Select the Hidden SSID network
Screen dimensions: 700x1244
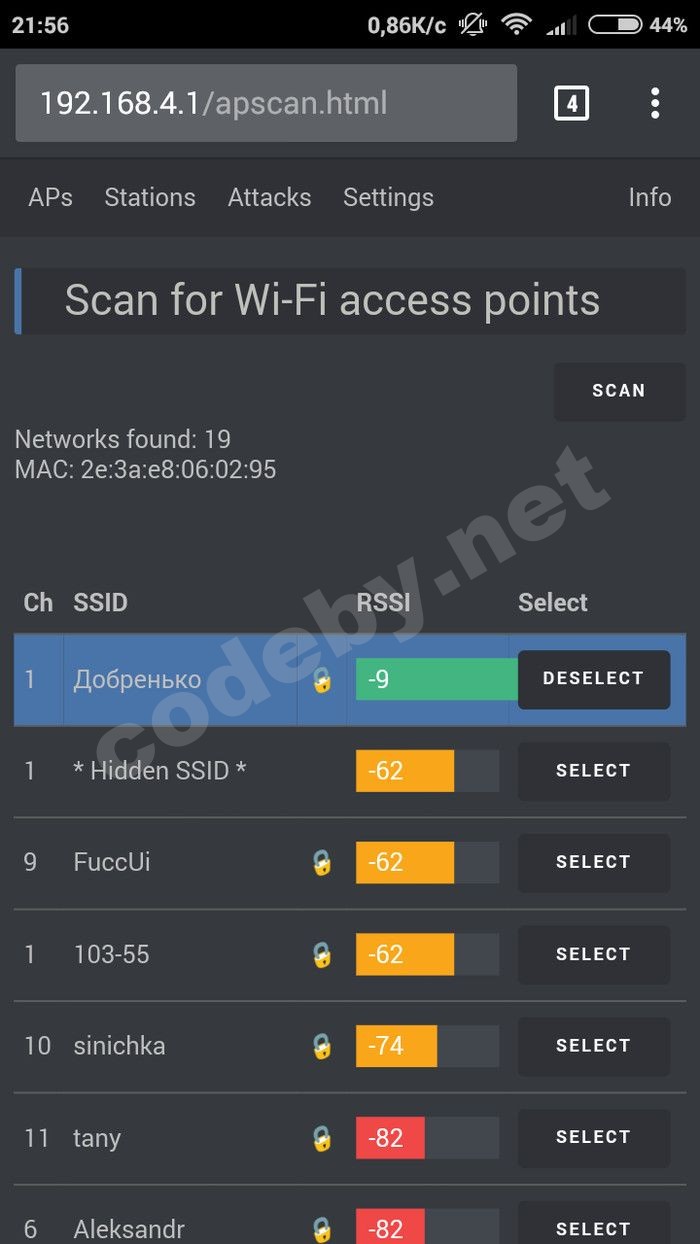pyautogui.click(x=593, y=771)
